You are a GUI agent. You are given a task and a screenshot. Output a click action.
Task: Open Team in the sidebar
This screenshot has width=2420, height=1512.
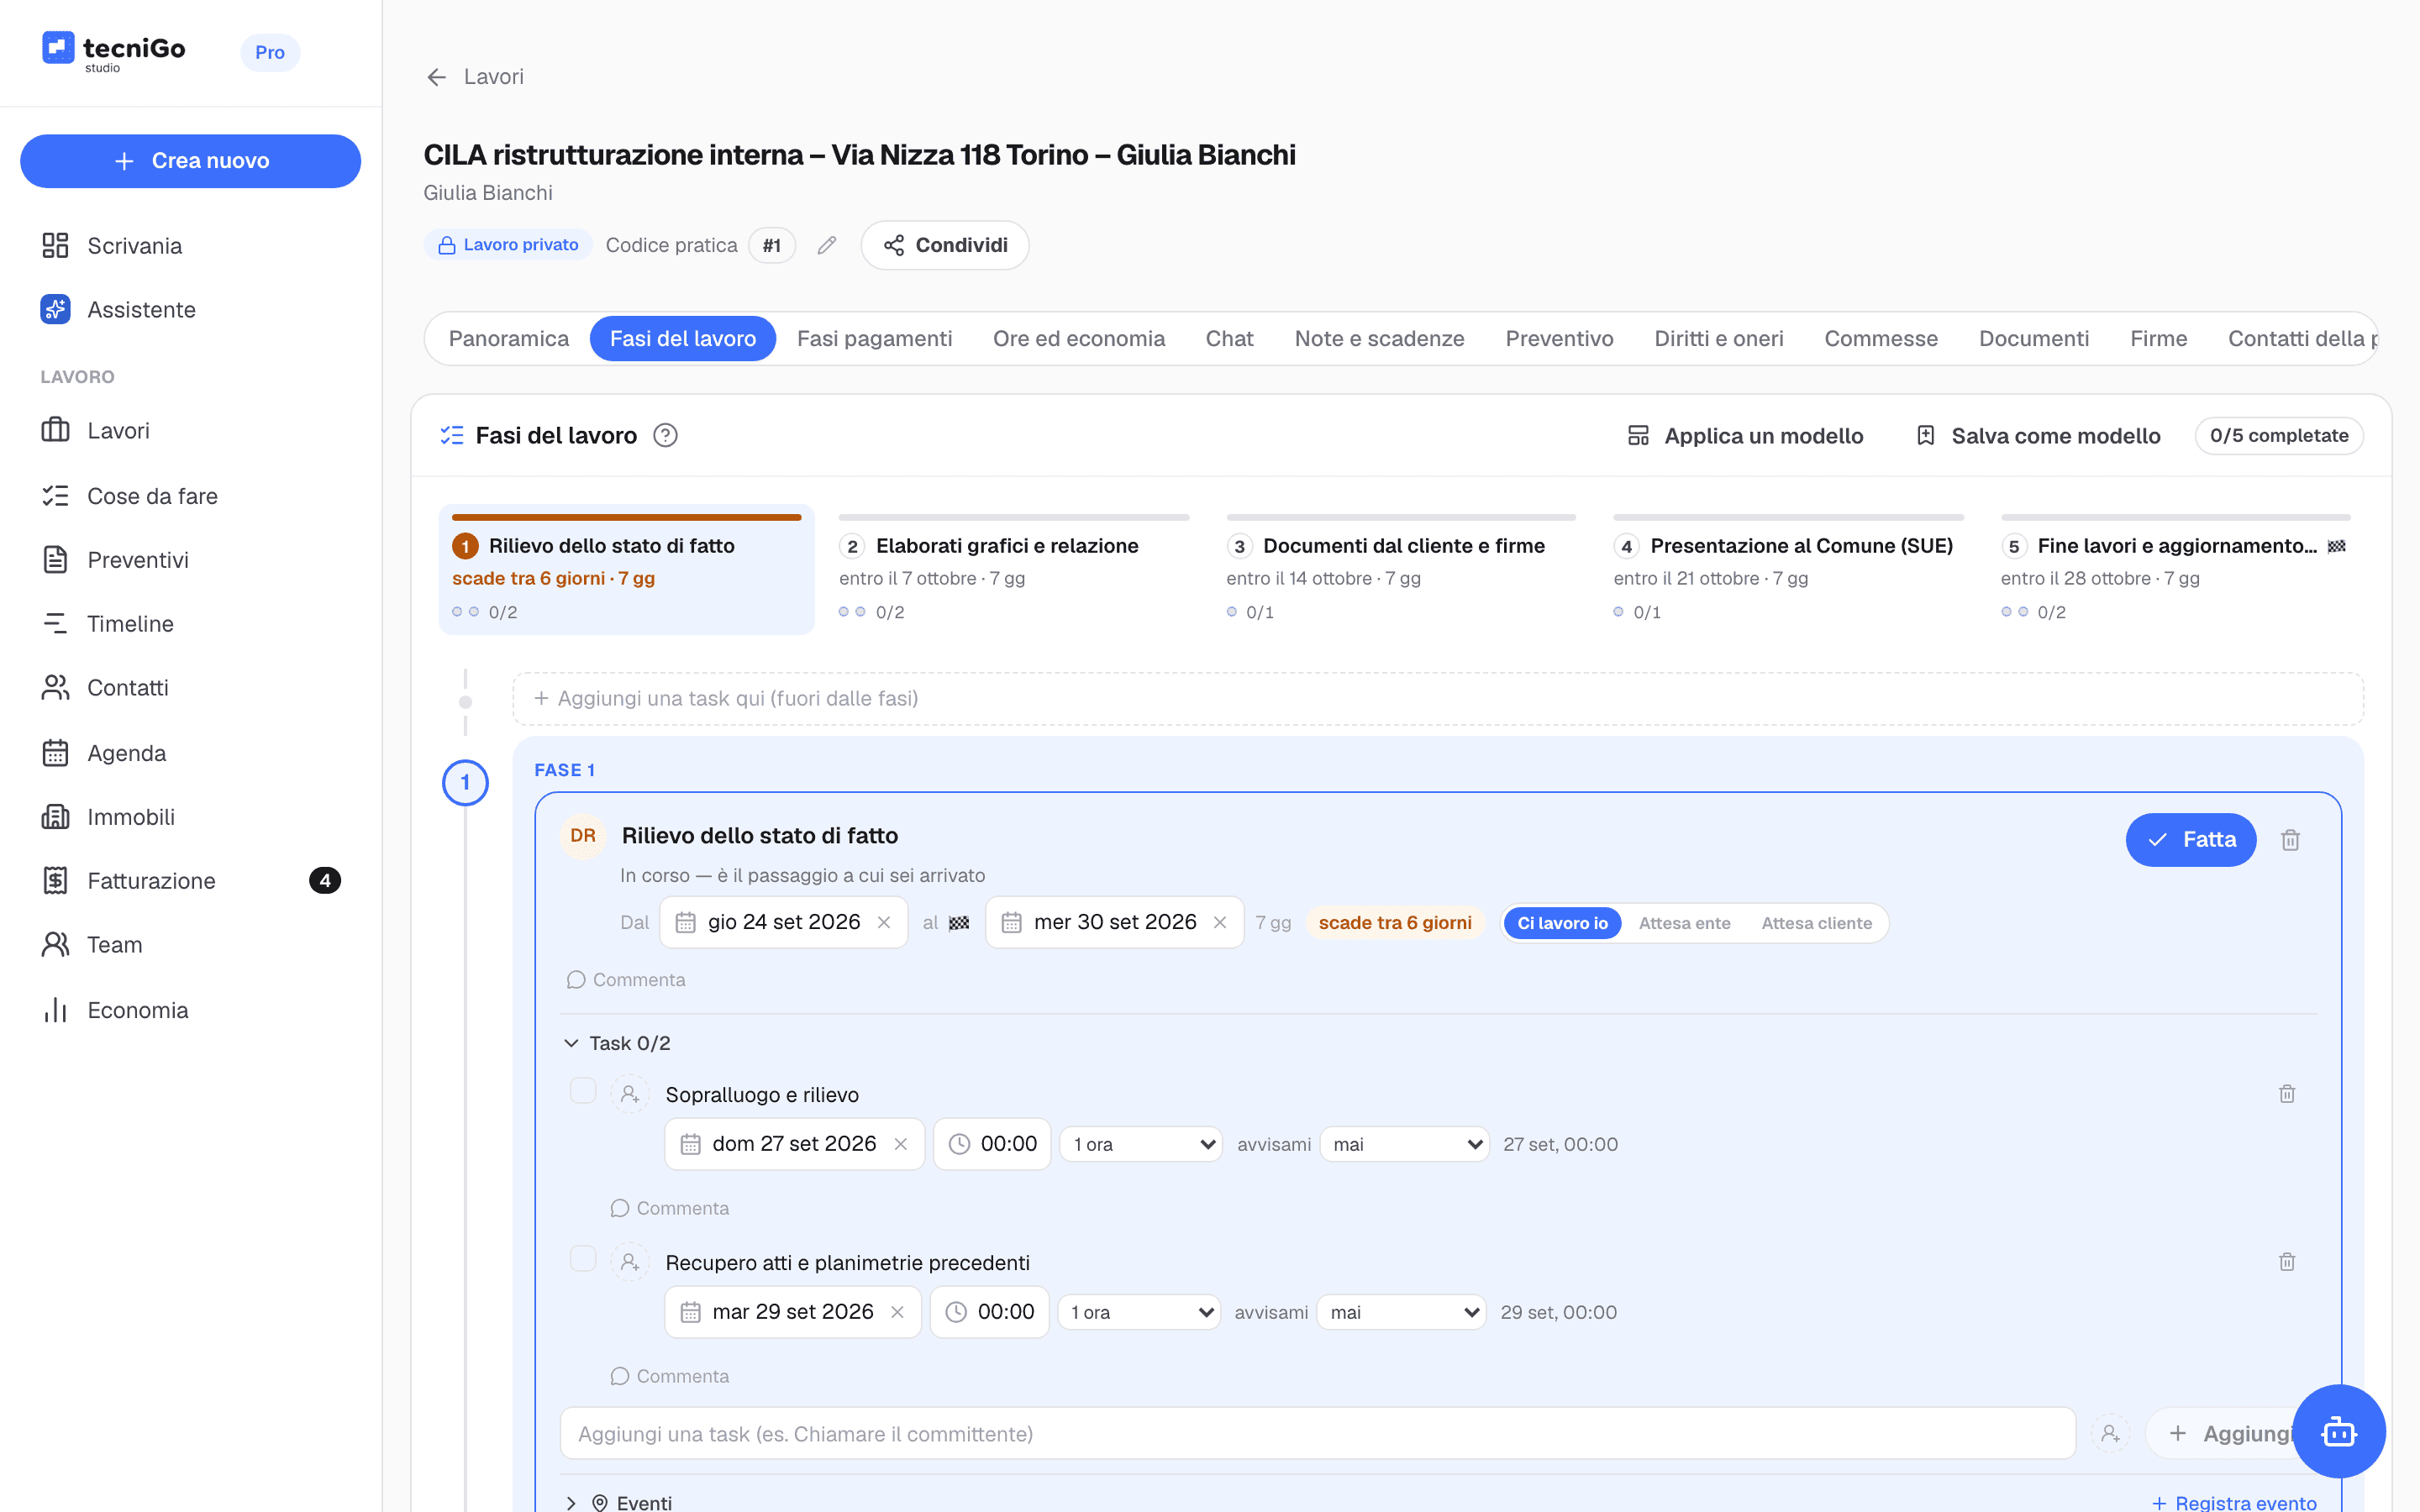coord(190,945)
